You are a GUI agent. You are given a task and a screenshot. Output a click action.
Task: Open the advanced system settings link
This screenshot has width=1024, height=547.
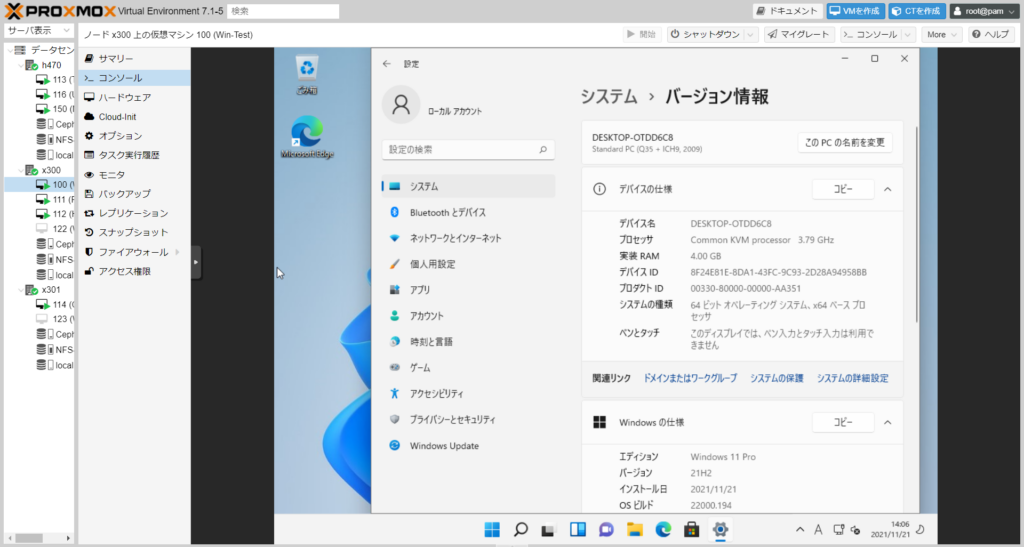pyautogui.click(x=852, y=378)
